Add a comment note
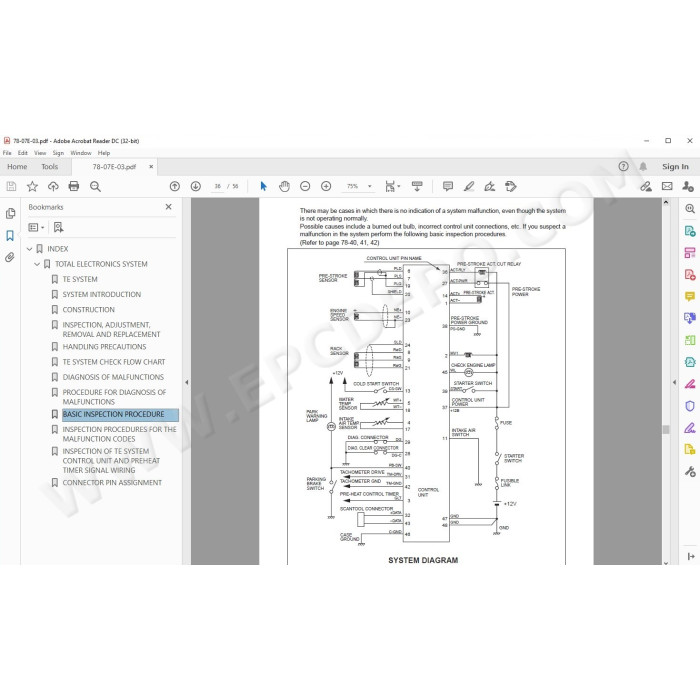Viewport: 700px width, 700px height. tap(448, 186)
